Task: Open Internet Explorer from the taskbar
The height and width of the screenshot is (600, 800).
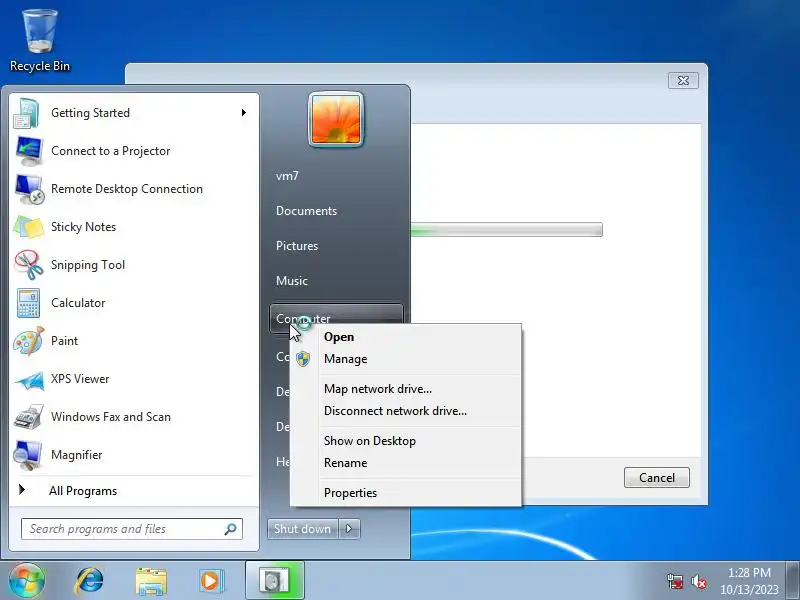Action: [x=89, y=581]
